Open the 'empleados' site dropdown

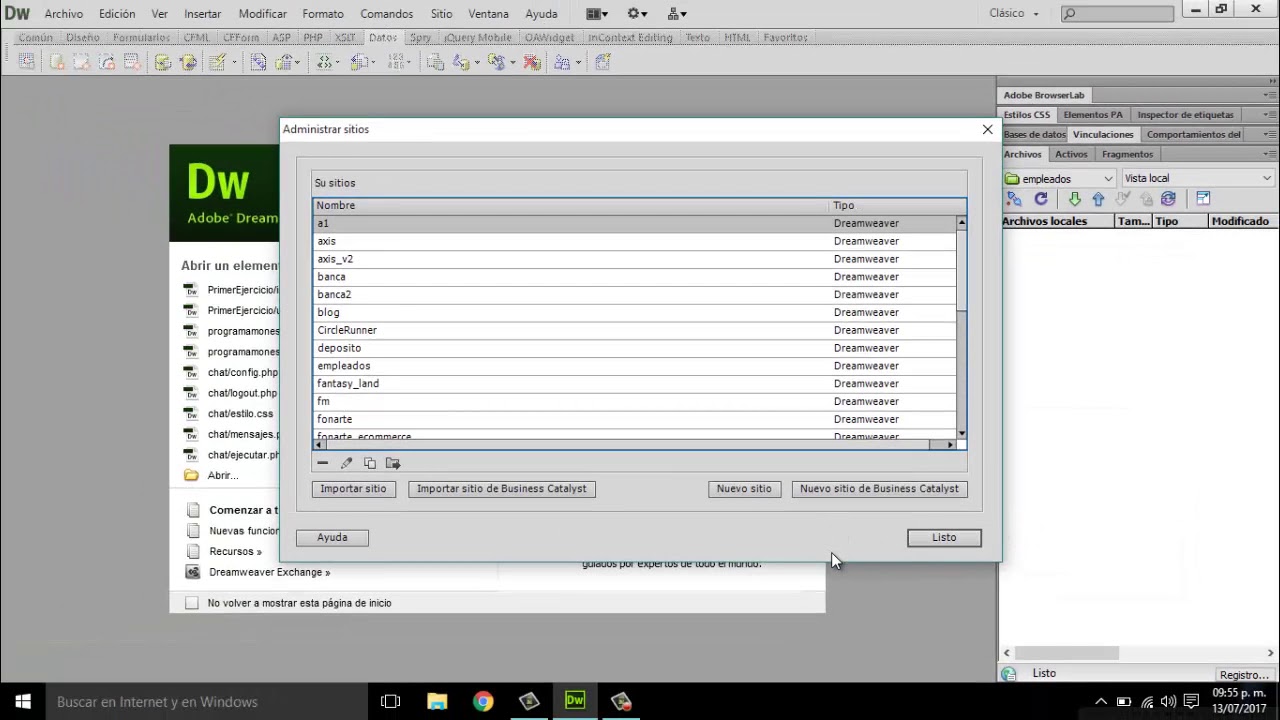[x=1060, y=178]
